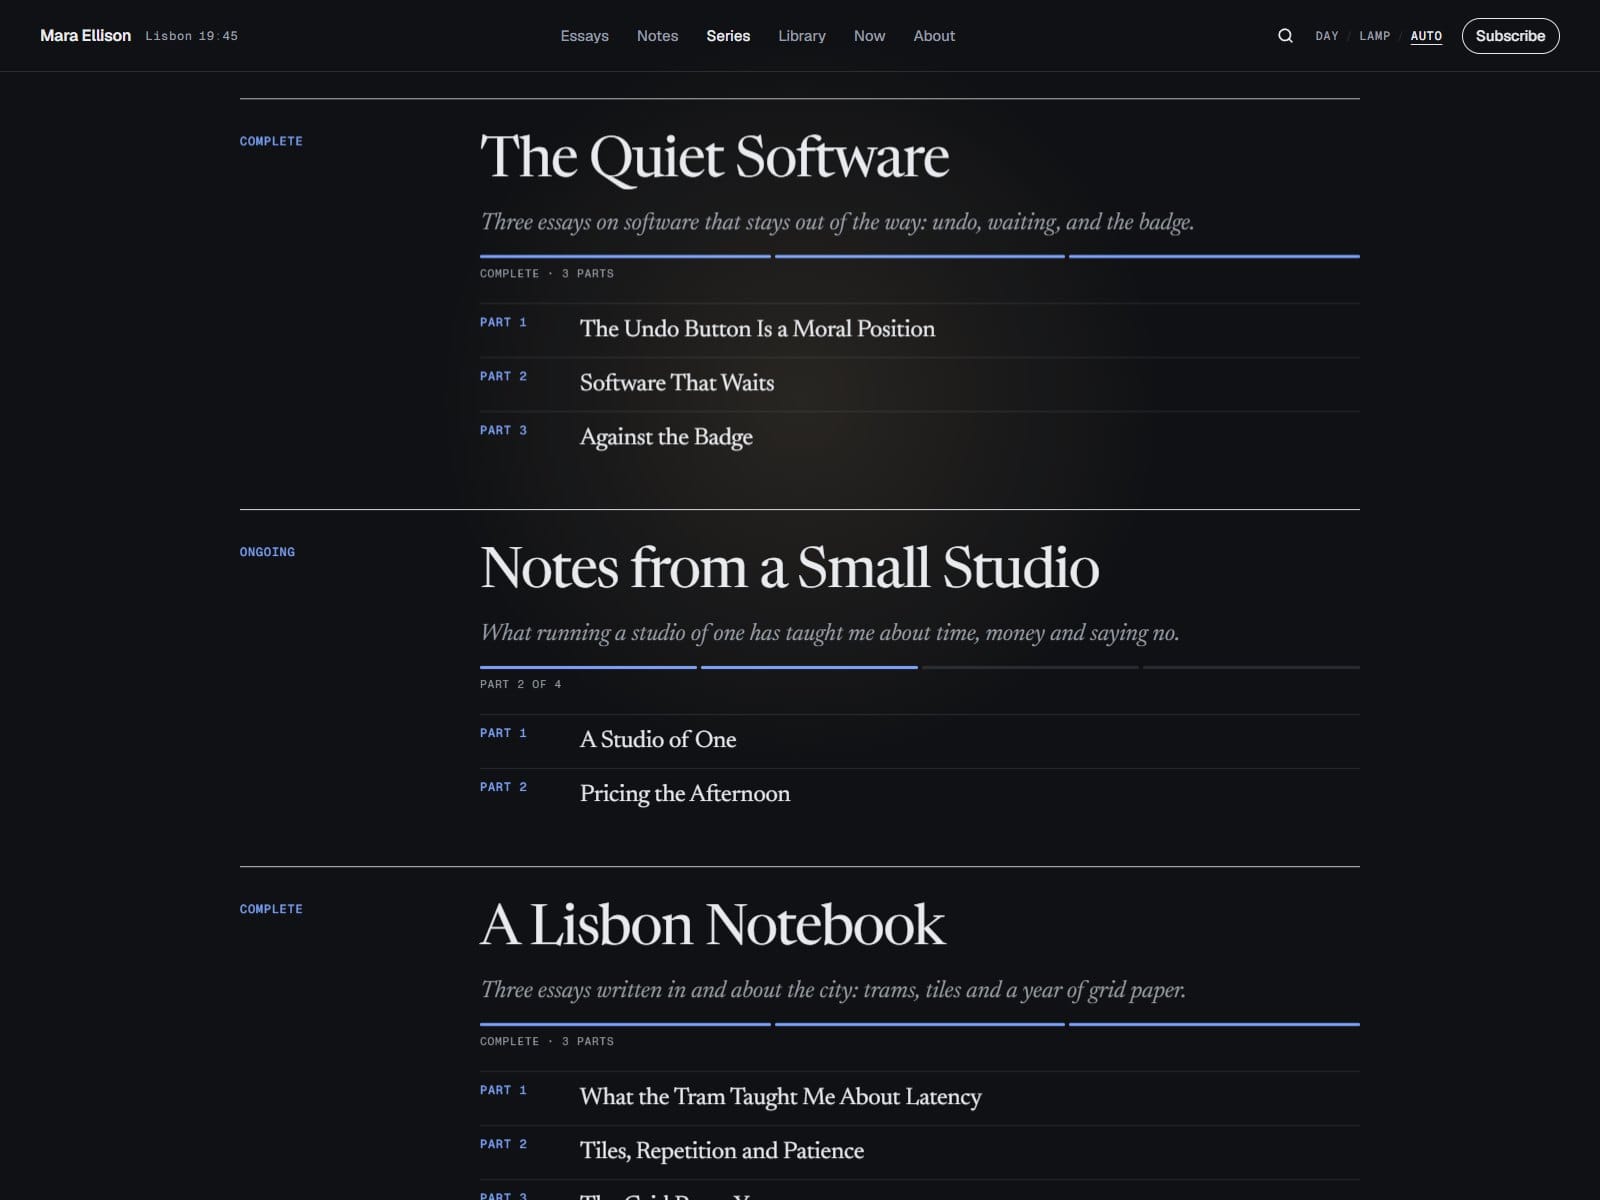Open What the Tram Taught Me About Latency
This screenshot has width=1600, height=1200.
pyautogui.click(x=780, y=1097)
